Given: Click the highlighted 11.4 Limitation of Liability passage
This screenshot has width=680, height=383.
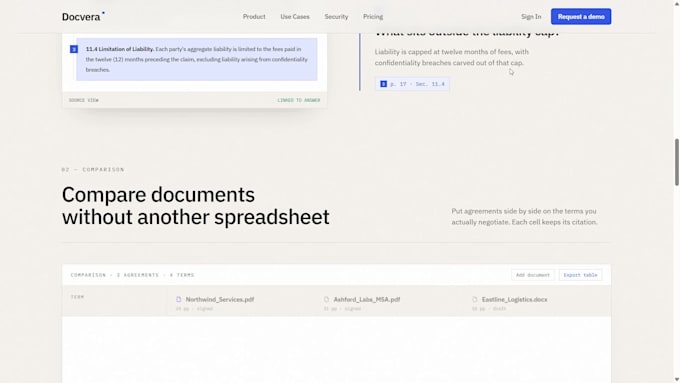Looking at the screenshot, I should click(x=197, y=59).
